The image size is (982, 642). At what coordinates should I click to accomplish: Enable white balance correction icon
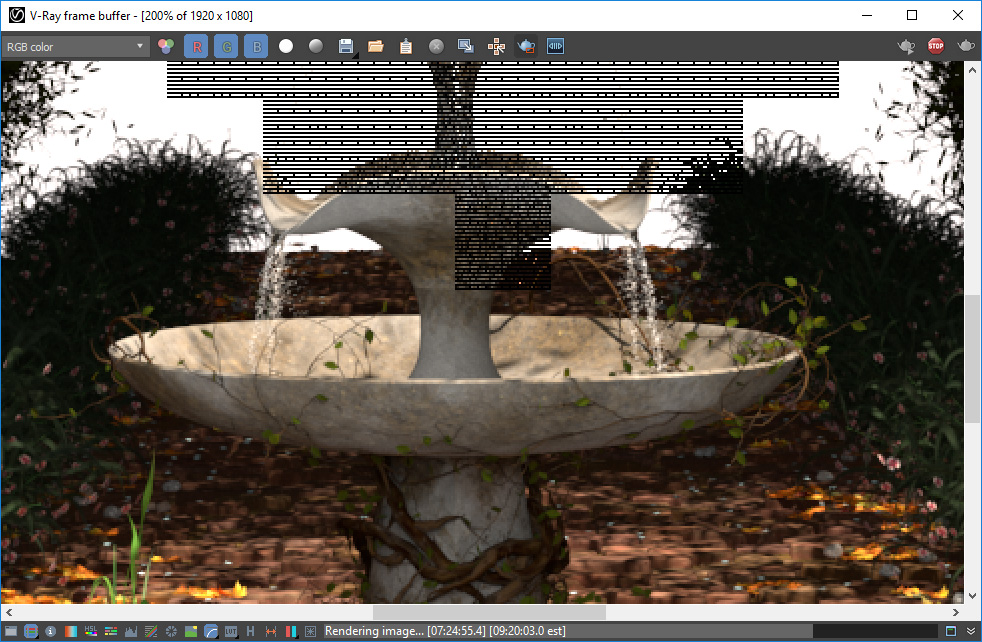coord(71,631)
